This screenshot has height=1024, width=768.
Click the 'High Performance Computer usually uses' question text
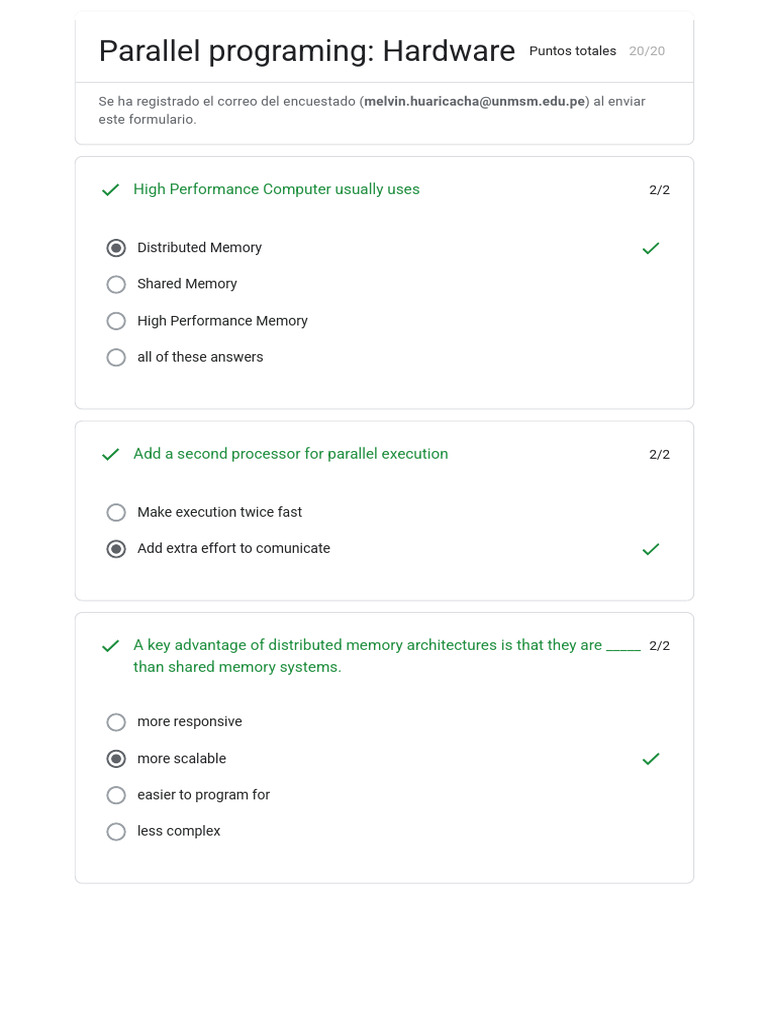click(276, 190)
